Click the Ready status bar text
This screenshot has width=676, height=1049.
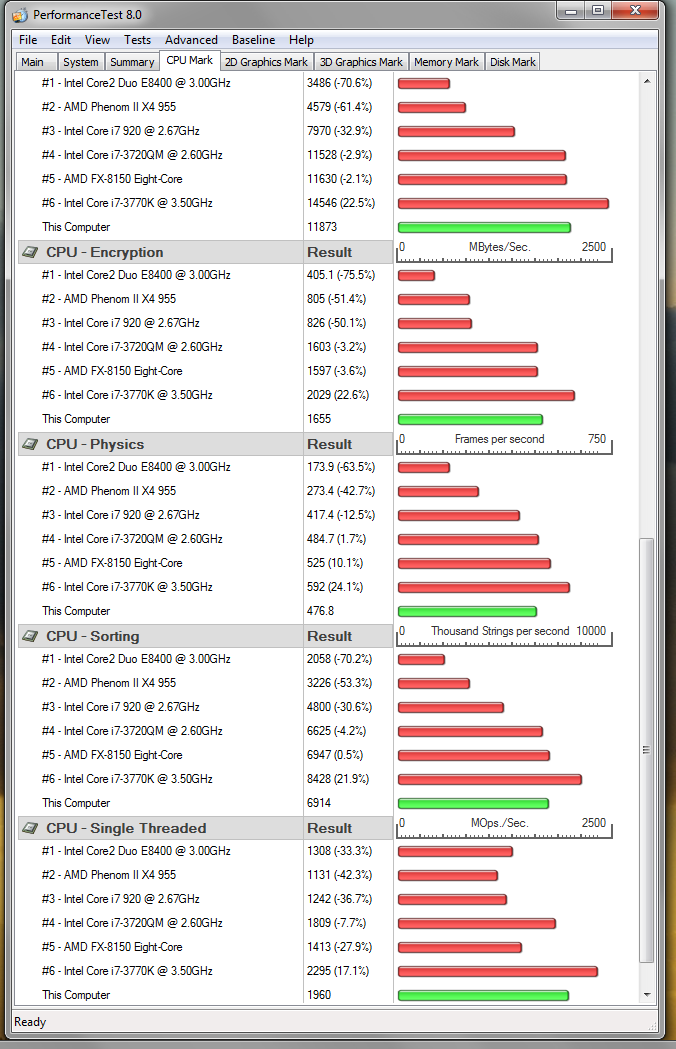(x=30, y=1022)
